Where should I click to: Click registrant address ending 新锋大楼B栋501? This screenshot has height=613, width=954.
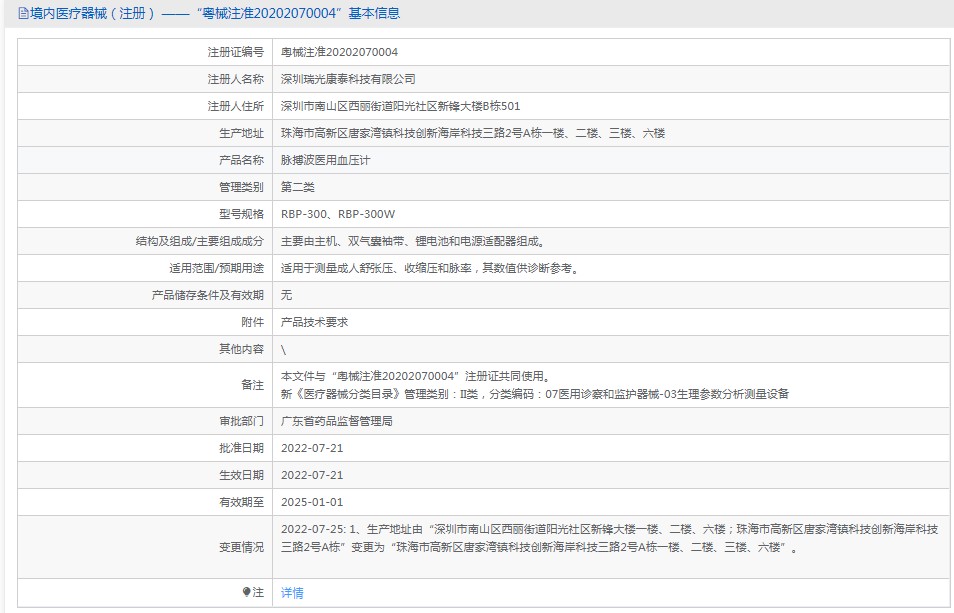pos(400,106)
